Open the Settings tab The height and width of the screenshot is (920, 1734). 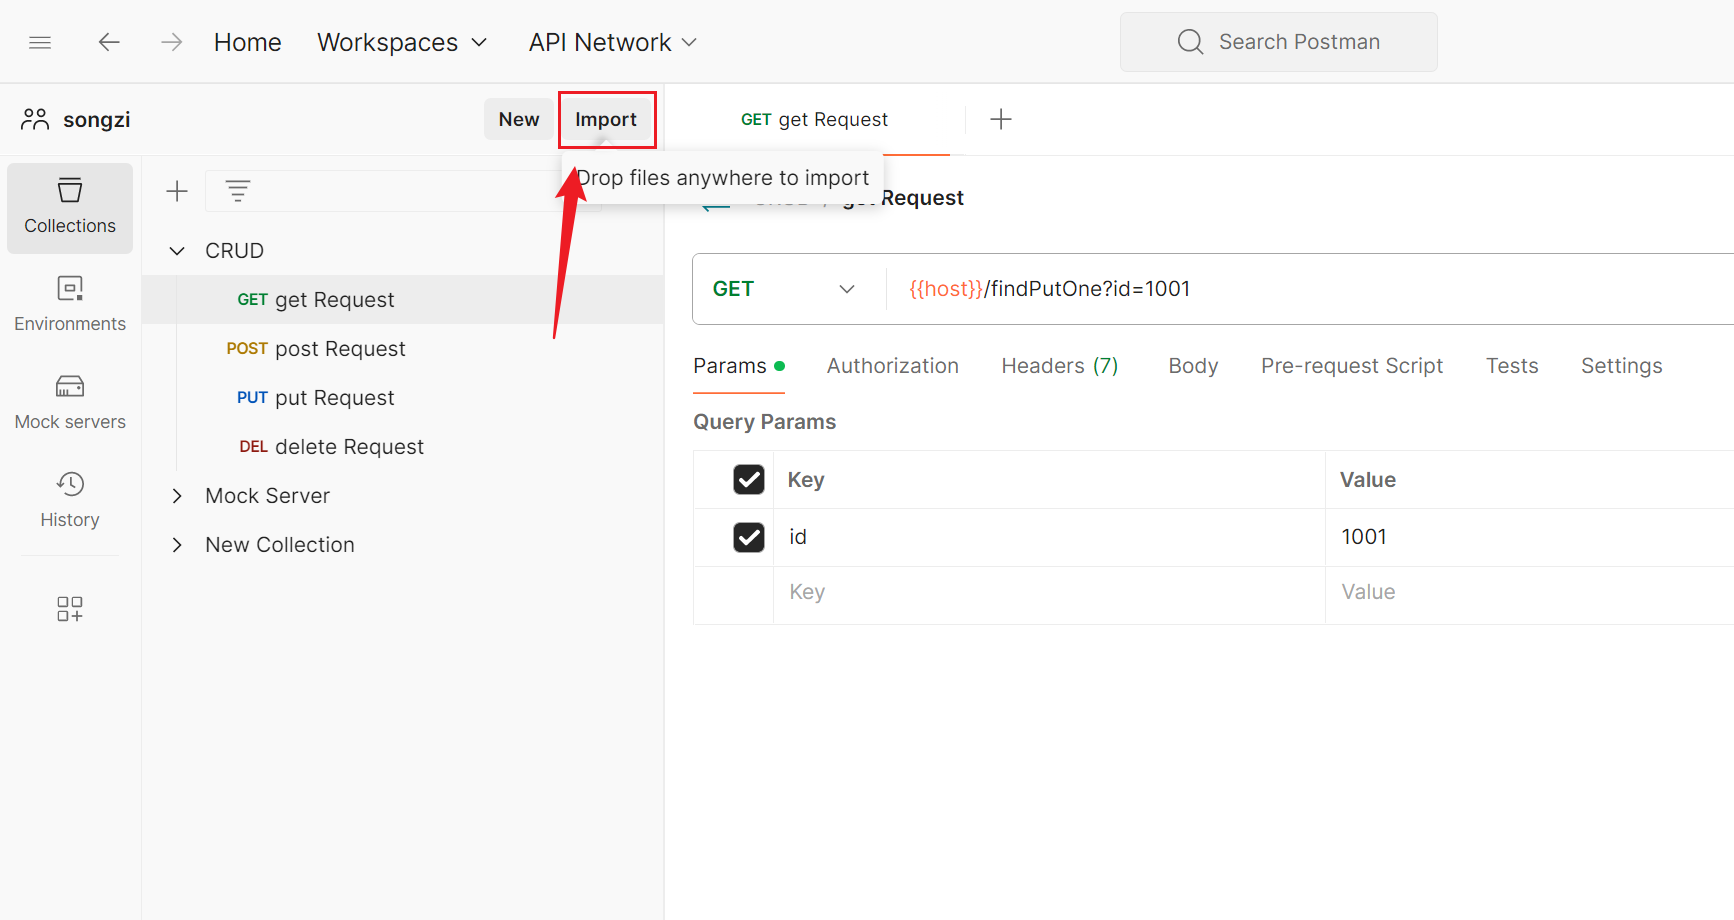(x=1622, y=366)
